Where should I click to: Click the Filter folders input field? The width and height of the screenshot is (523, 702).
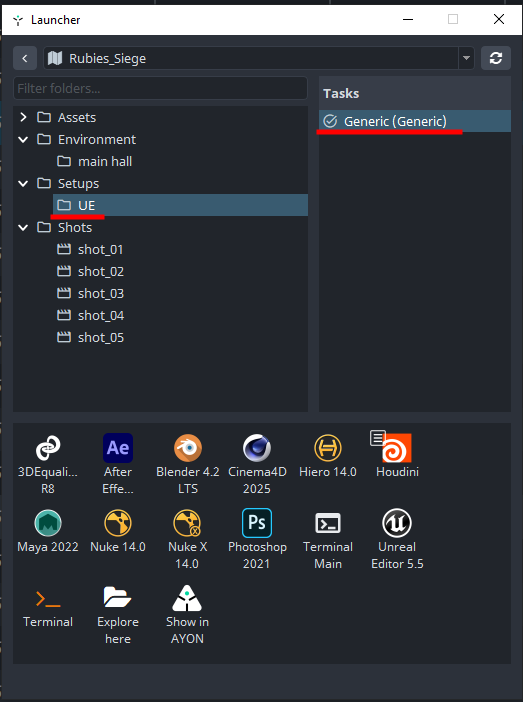pyautogui.click(x=160, y=88)
